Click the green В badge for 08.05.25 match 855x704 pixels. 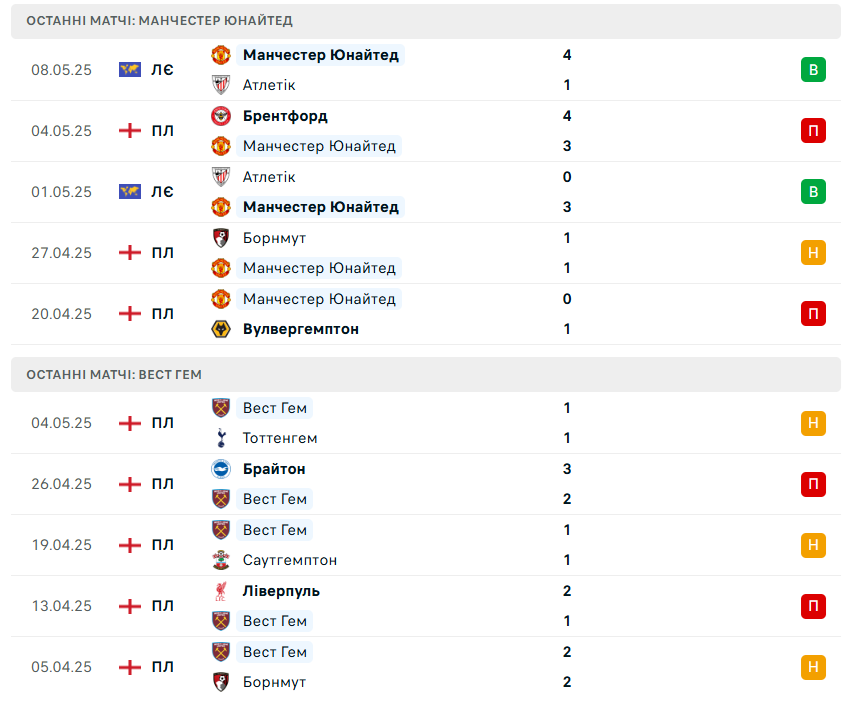pyautogui.click(x=813, y=70)
